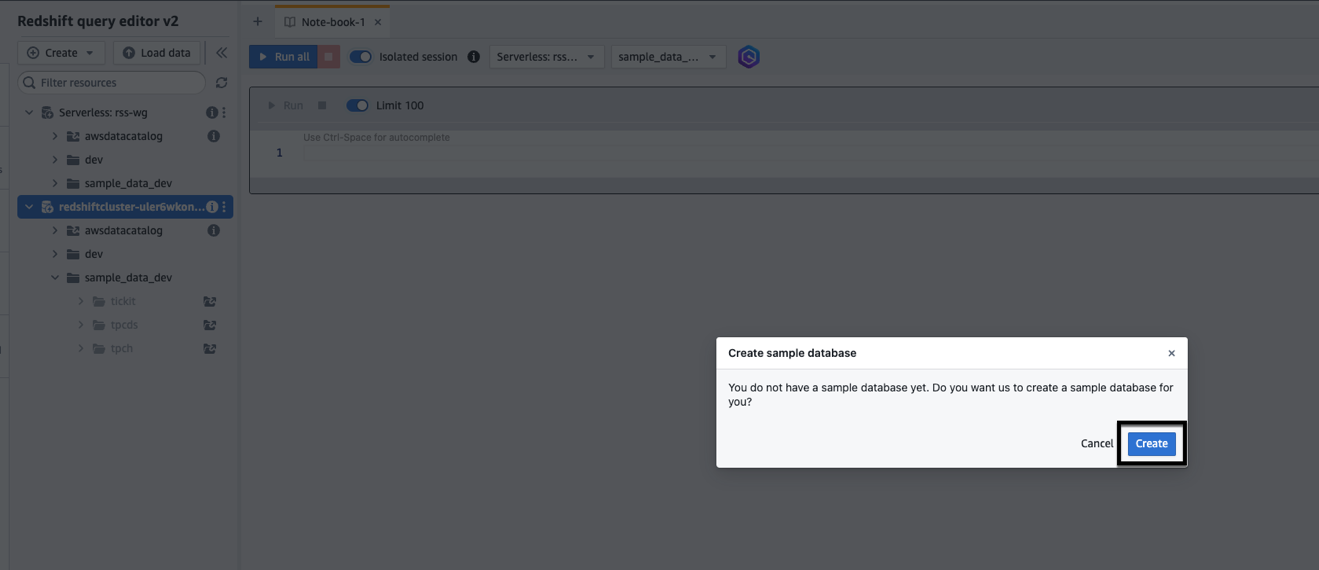Screen dimensions: 1319x570
Task: Select the redshiftcluster-uler6wkon cluster row
Action: click(x=125, y=207)
